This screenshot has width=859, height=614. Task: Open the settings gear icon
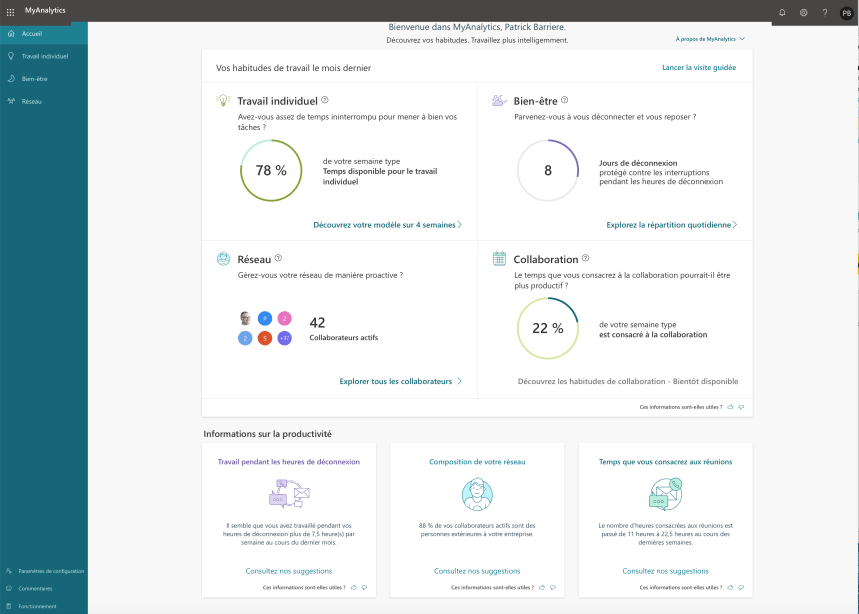point(803,12)
